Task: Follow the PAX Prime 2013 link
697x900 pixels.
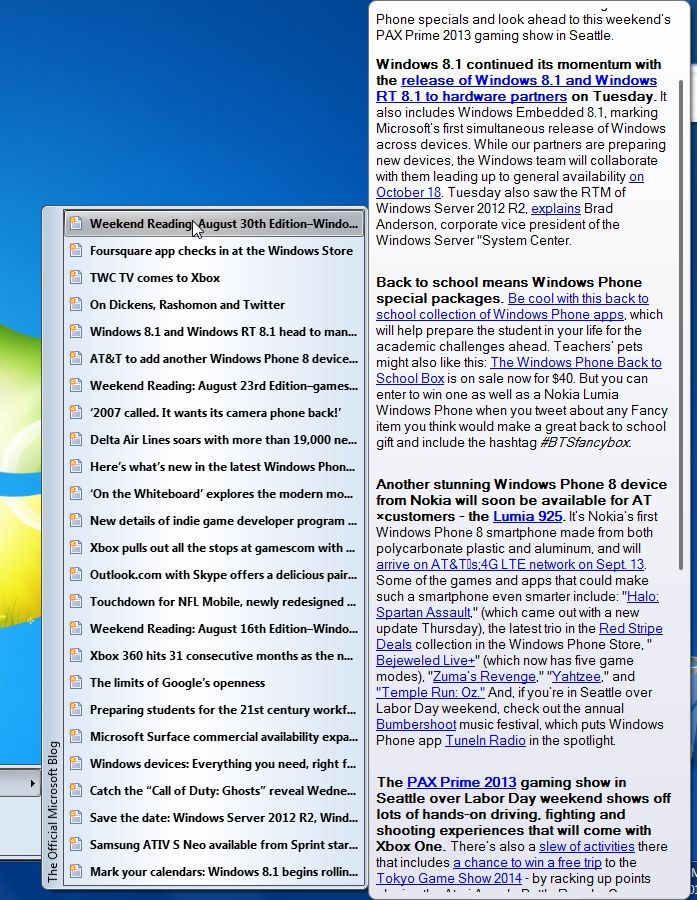Action: pyautogui.click(x=462, y=782)
